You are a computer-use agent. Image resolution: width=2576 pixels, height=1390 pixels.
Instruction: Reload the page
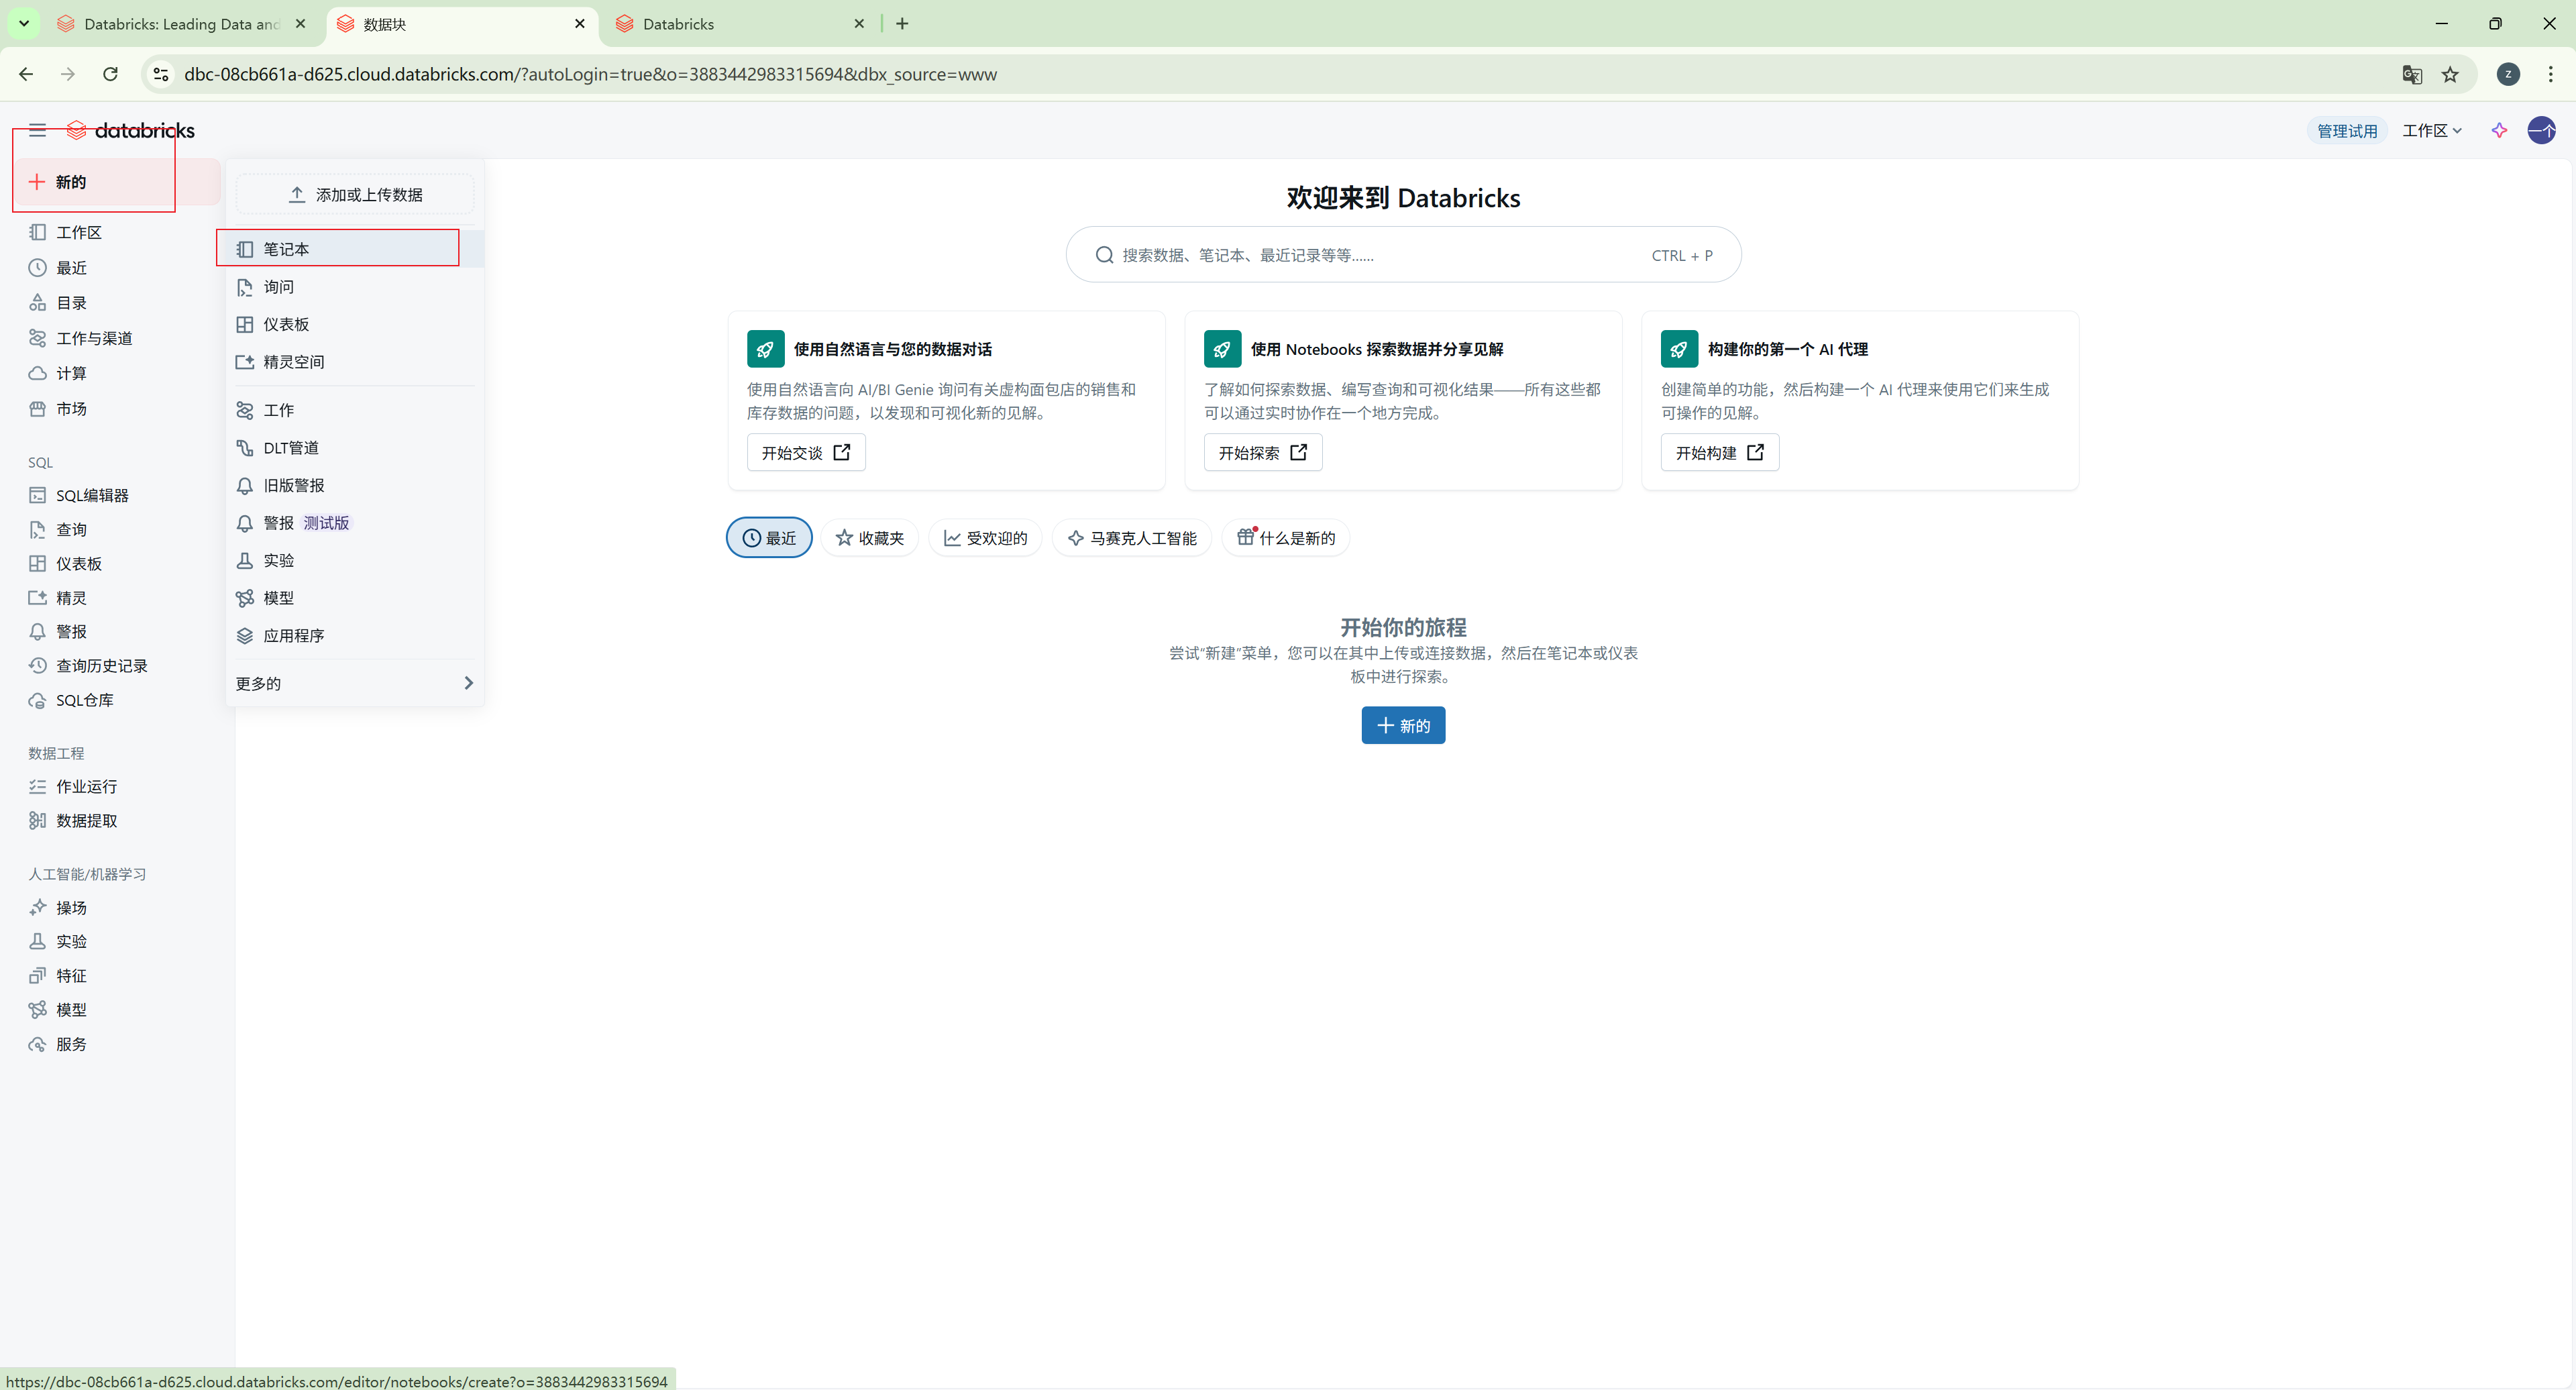(x=110, y=74)
